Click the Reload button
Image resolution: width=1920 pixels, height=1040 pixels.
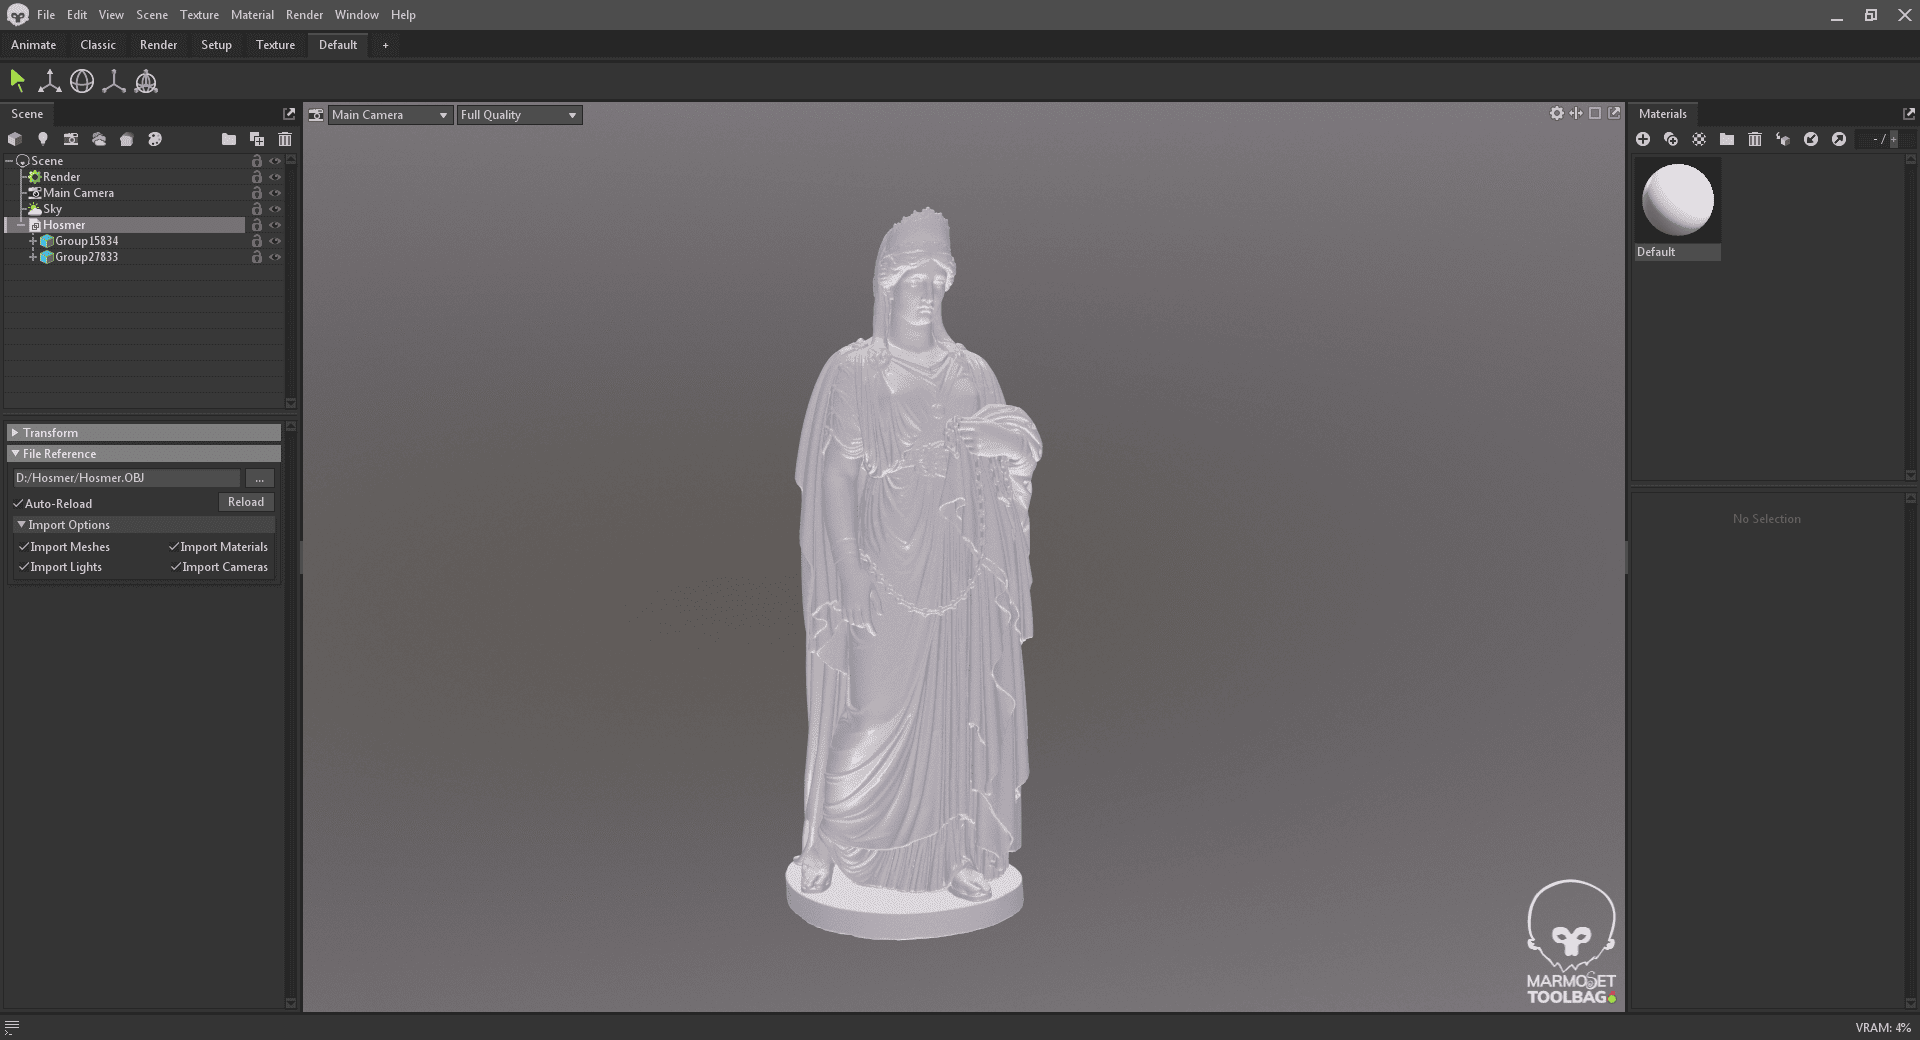246,502
